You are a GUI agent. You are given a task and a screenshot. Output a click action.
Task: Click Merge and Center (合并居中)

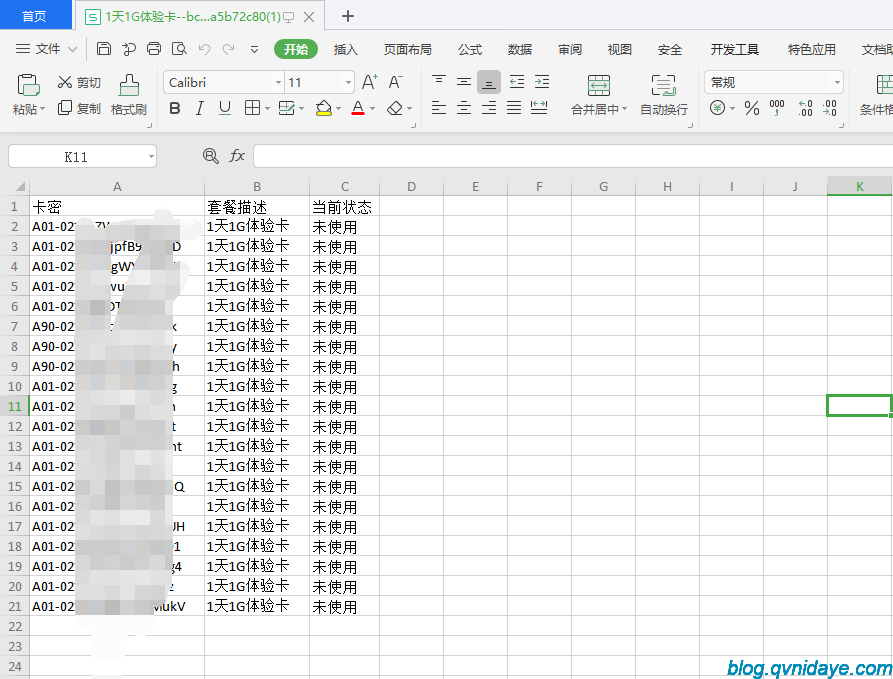(x=599, y=95)
